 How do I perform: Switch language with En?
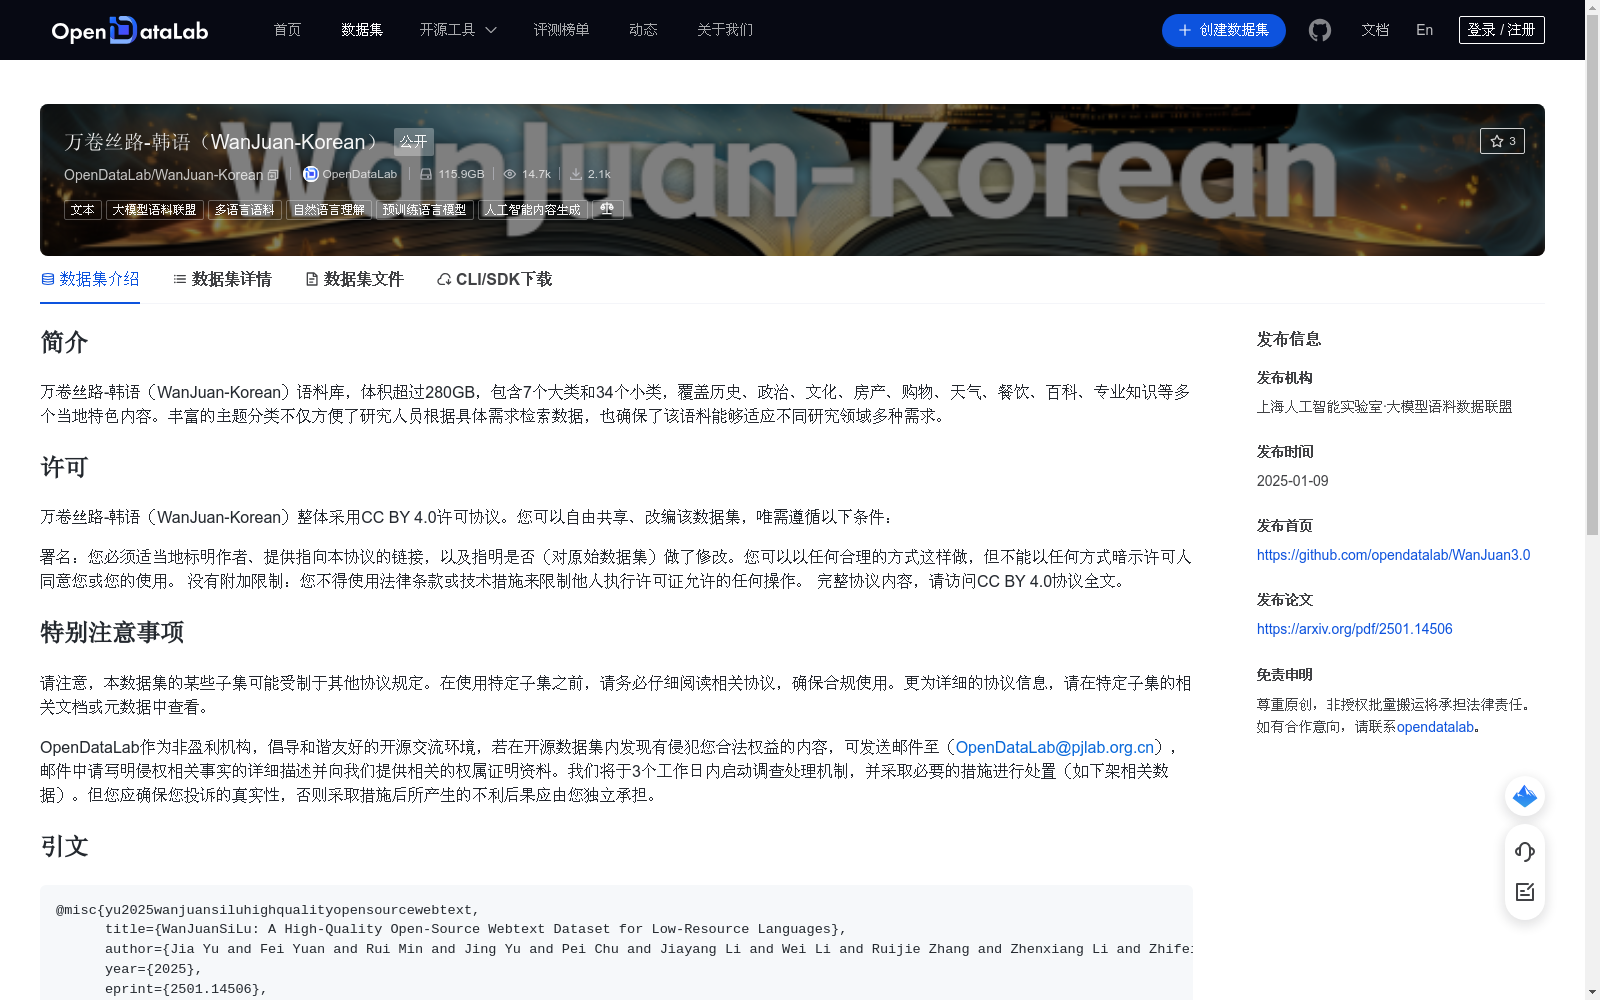(1424, 30)
